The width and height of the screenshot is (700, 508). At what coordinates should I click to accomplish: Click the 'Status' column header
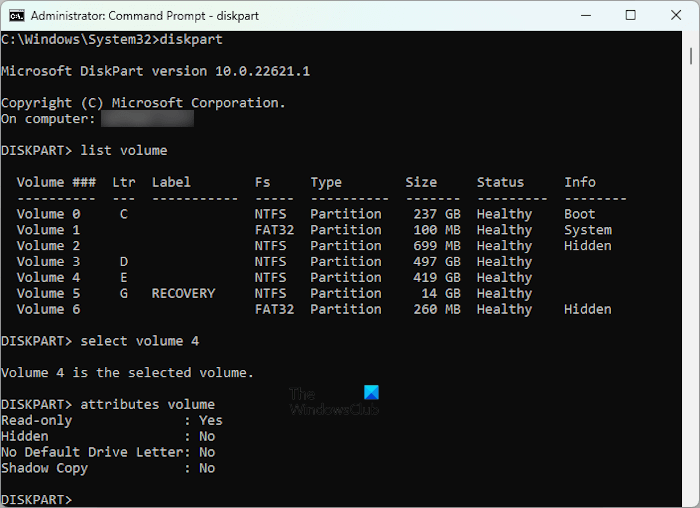coord(500,182)
